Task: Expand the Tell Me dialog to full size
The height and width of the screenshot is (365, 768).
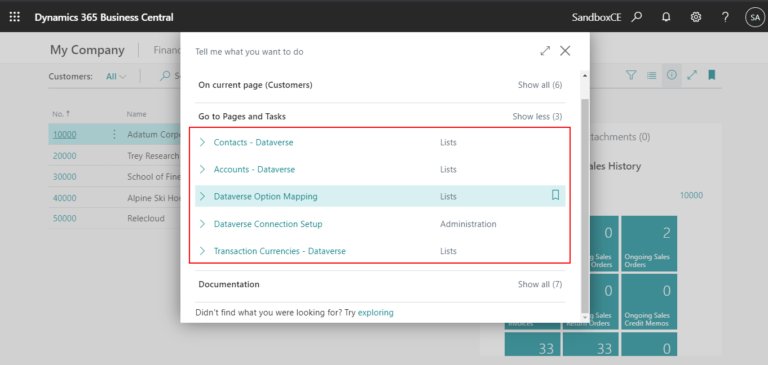Action: (545, 51)
